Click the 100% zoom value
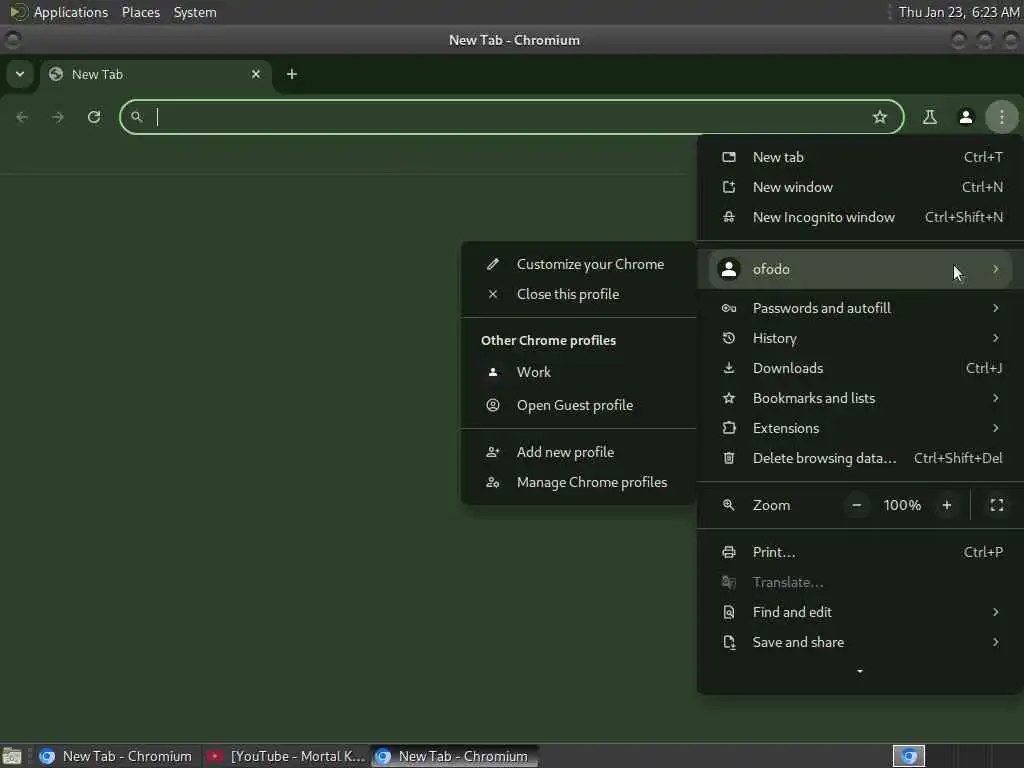The height and width of the screenshot is (768, 1024). 902,505
